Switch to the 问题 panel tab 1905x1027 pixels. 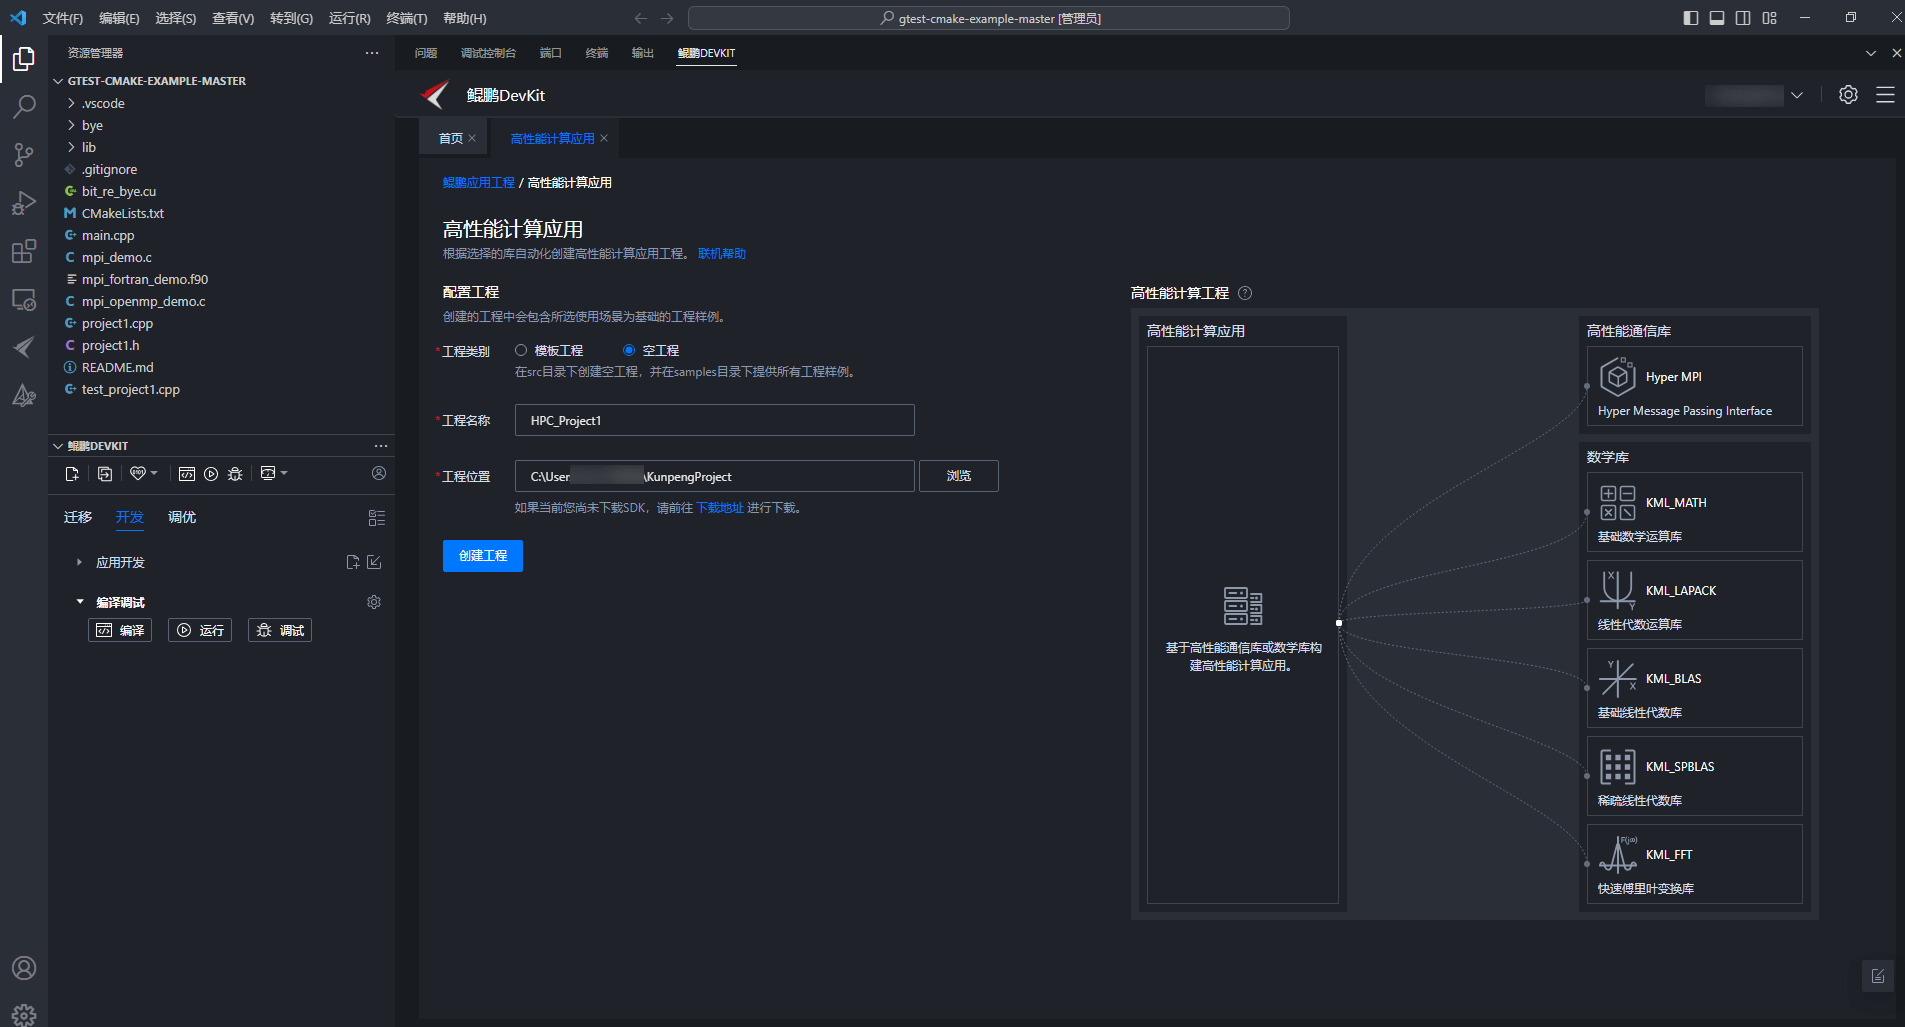click(426, 53)
